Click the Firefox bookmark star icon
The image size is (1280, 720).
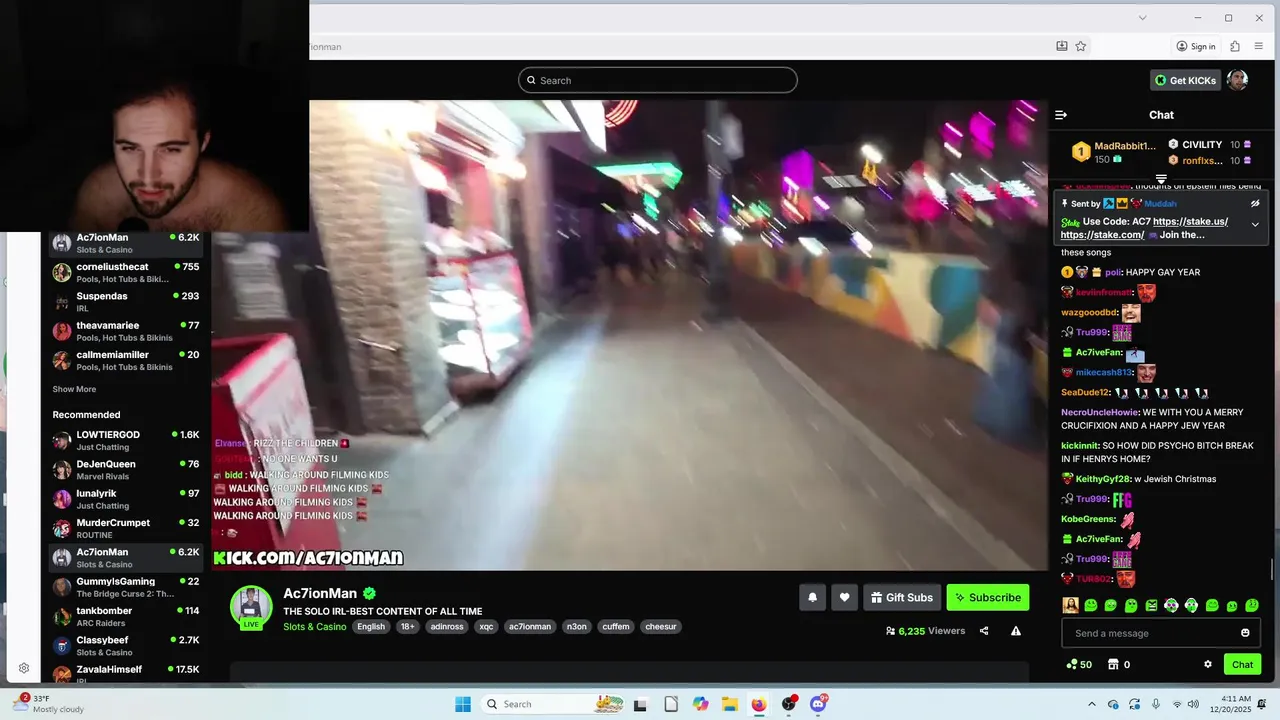1081,46
